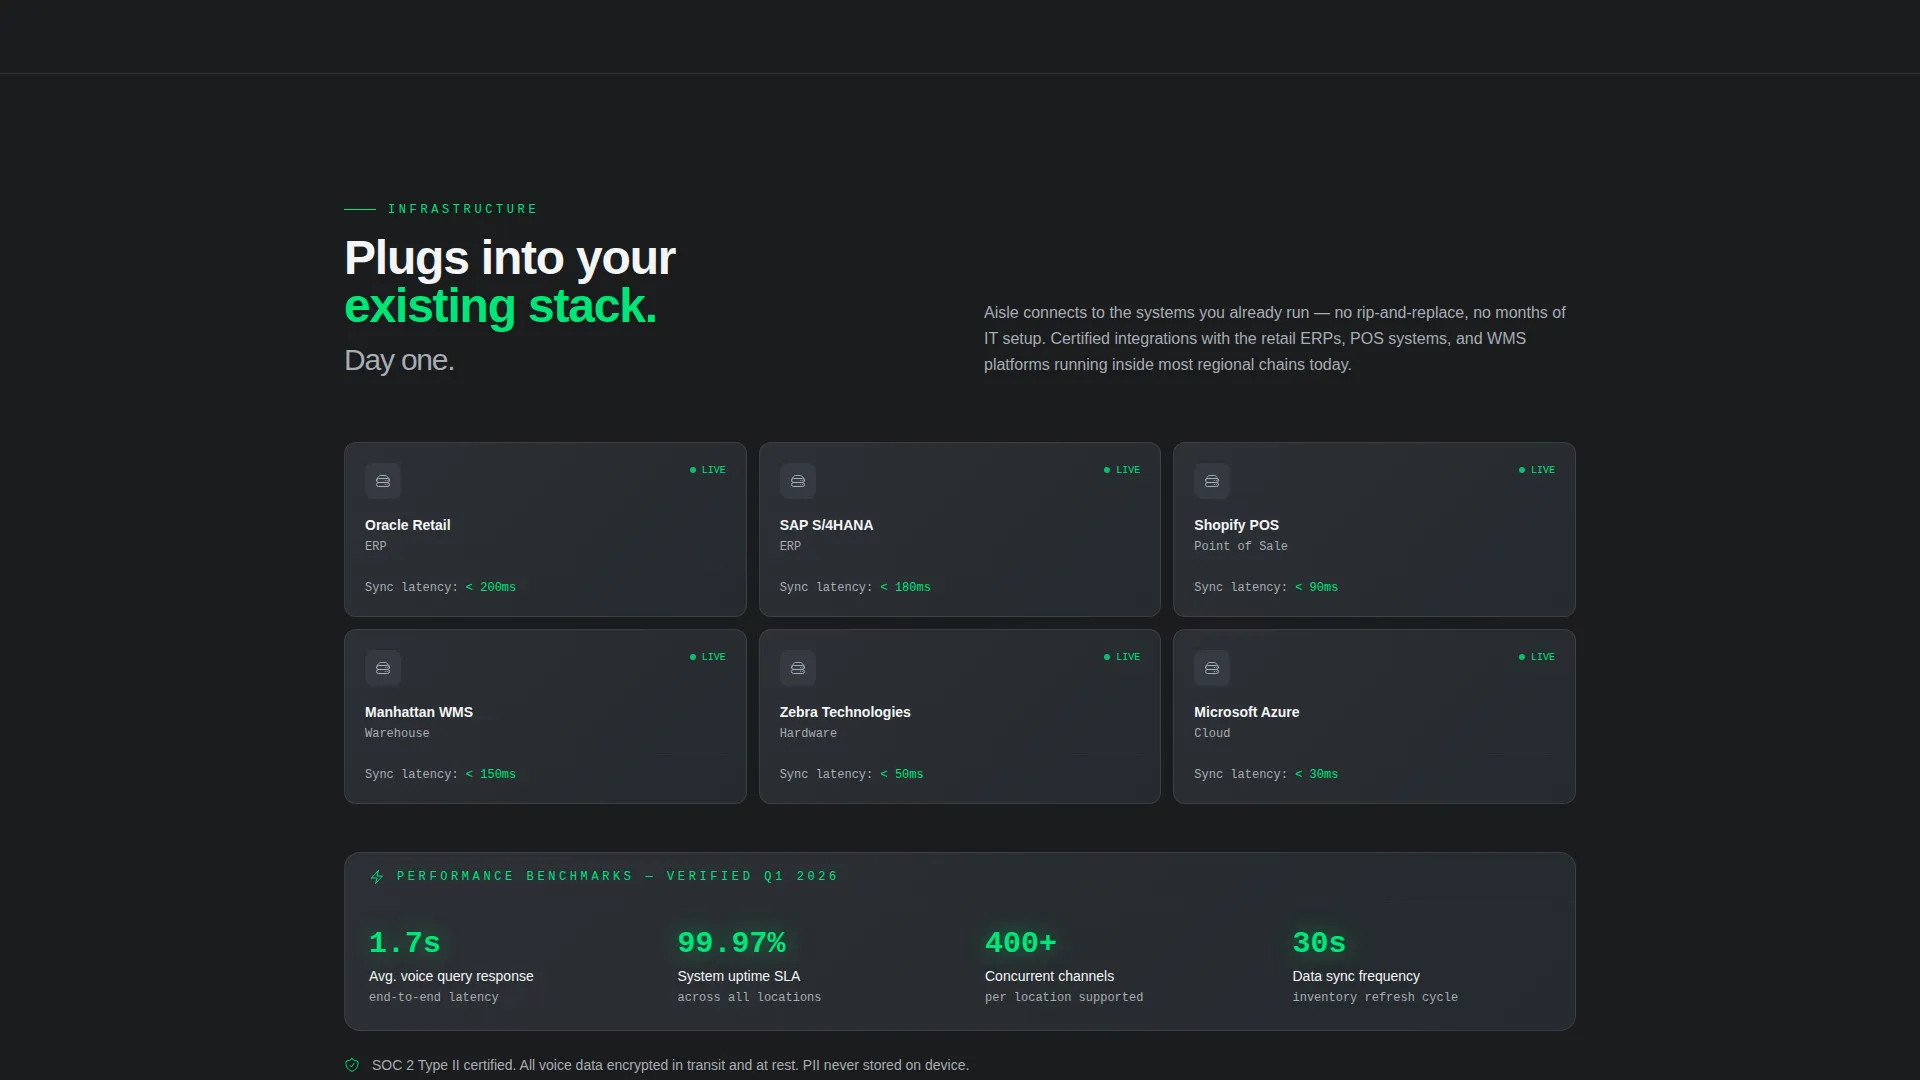Image resolution: width=1920 pixels, height=1080 pixels.
Task: Click the Manhattan WMS card database icon
Action: coord(383,668)
